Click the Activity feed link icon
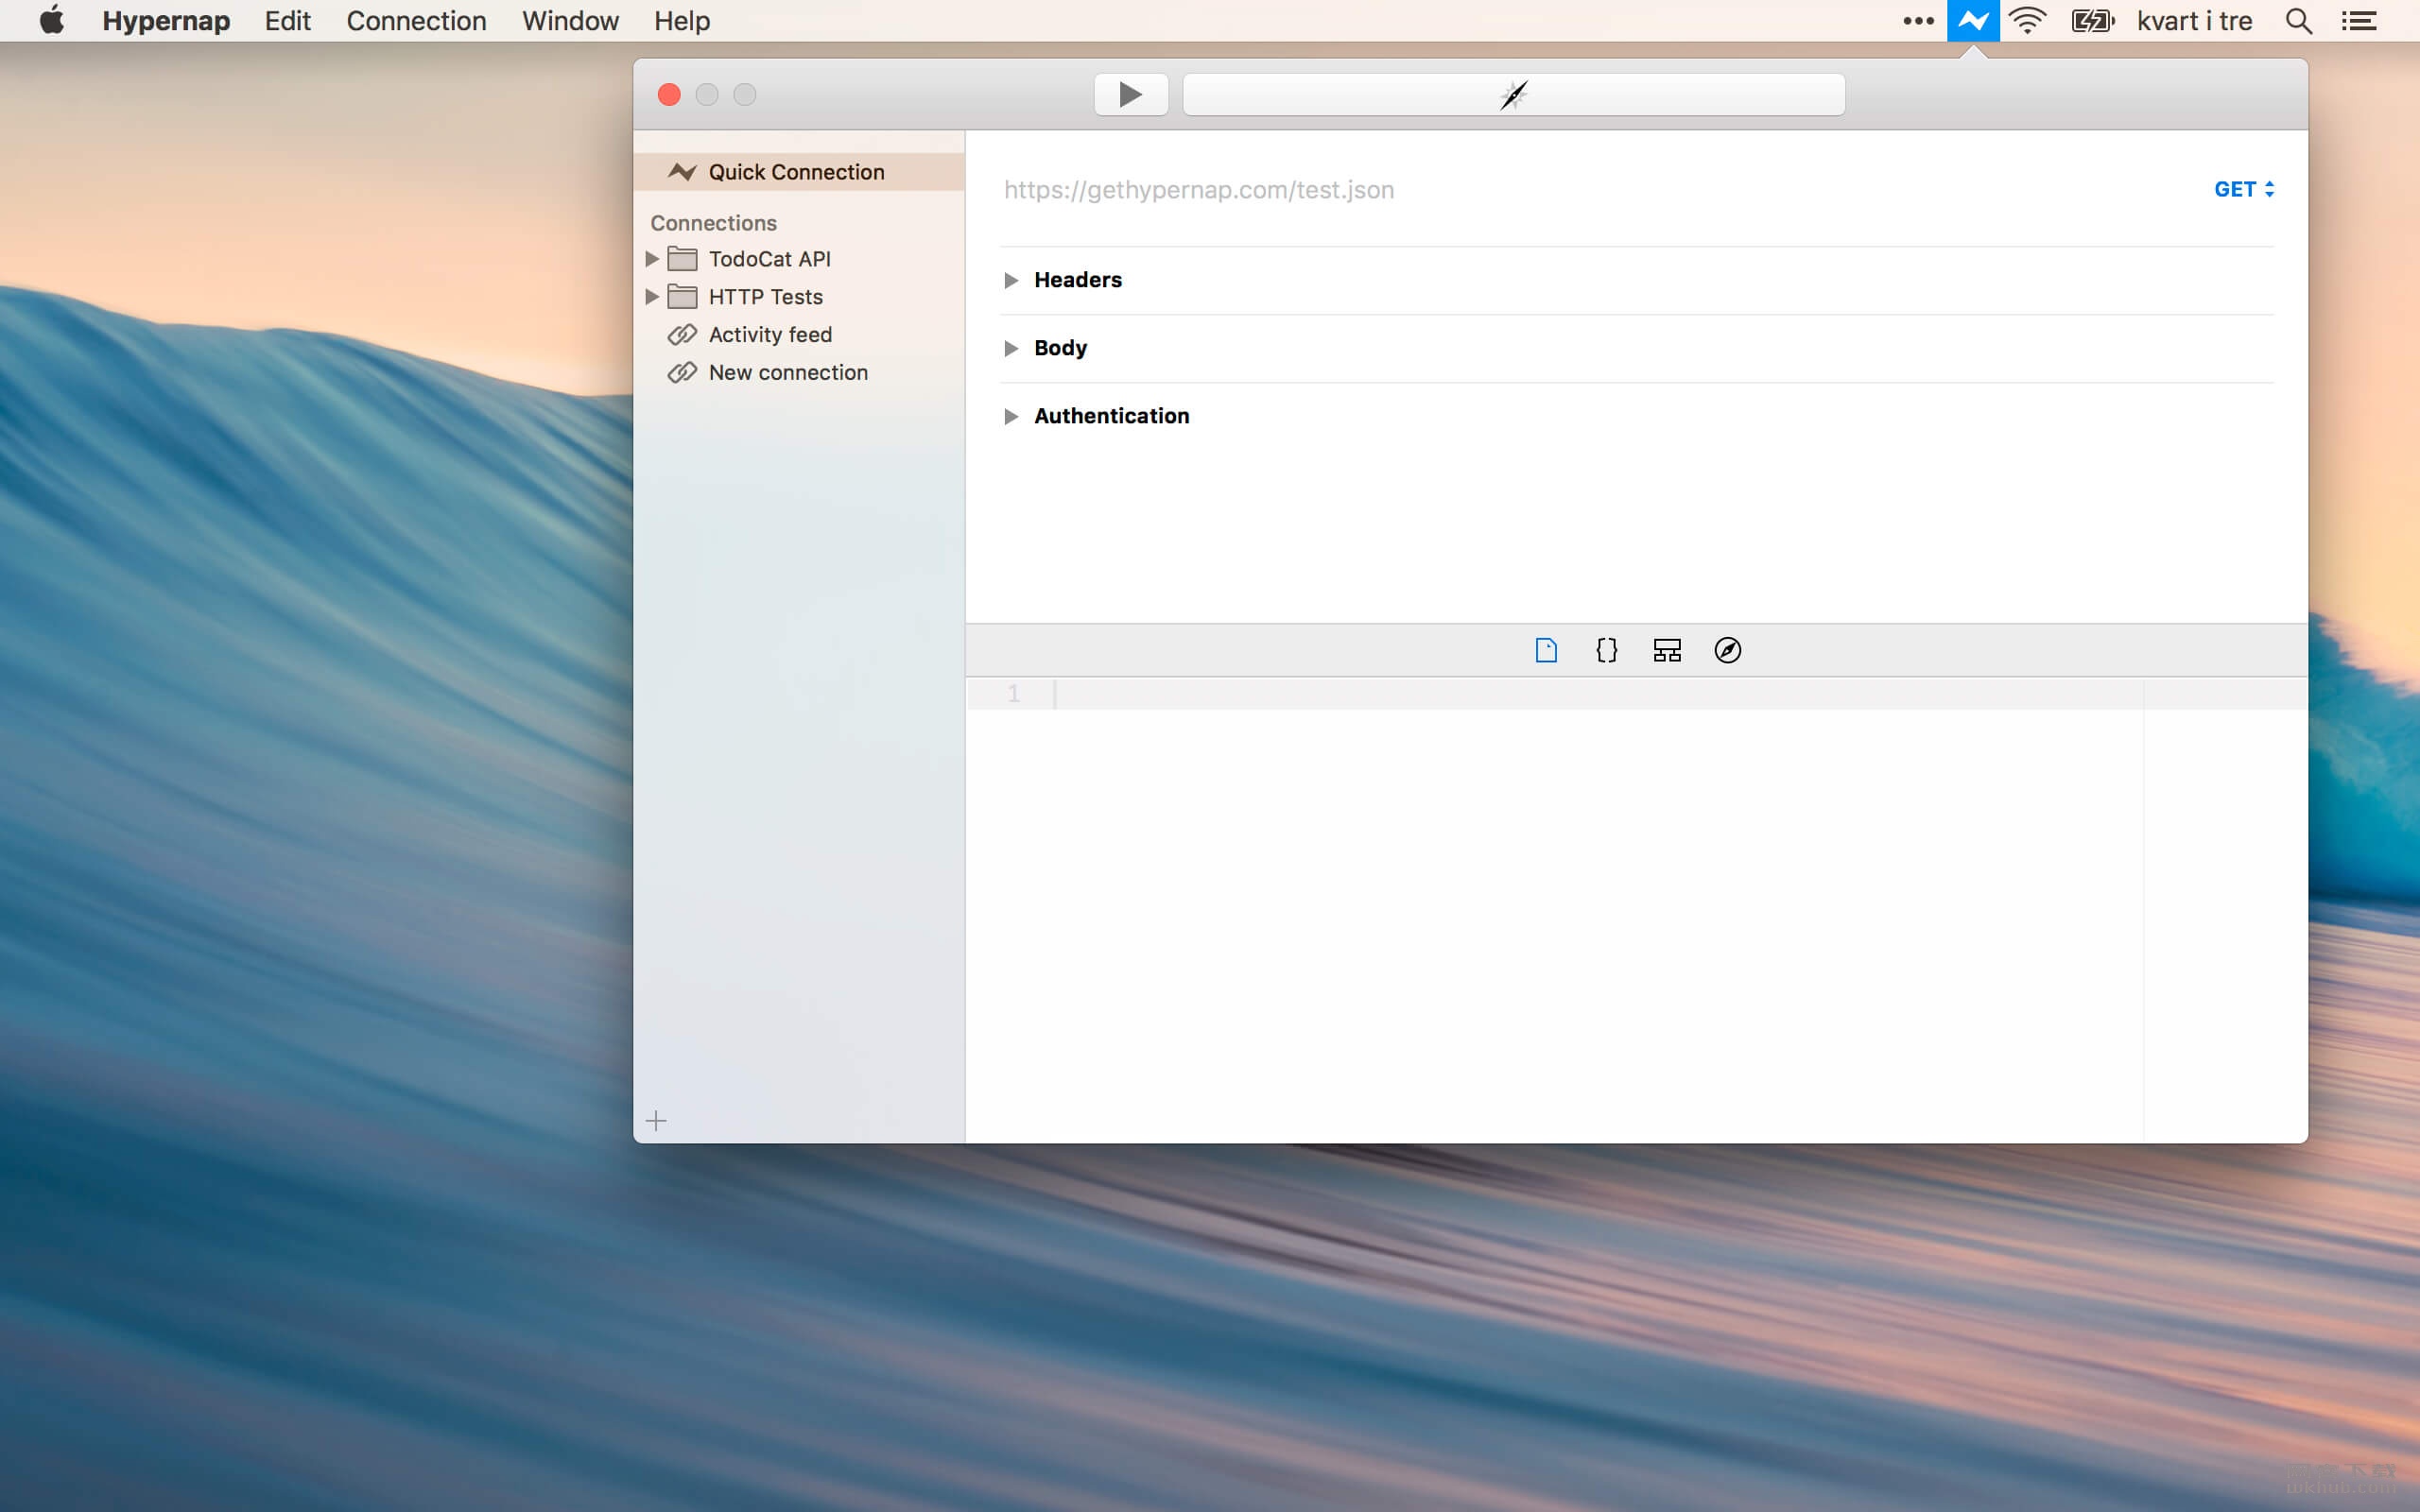 pos(682,335)
